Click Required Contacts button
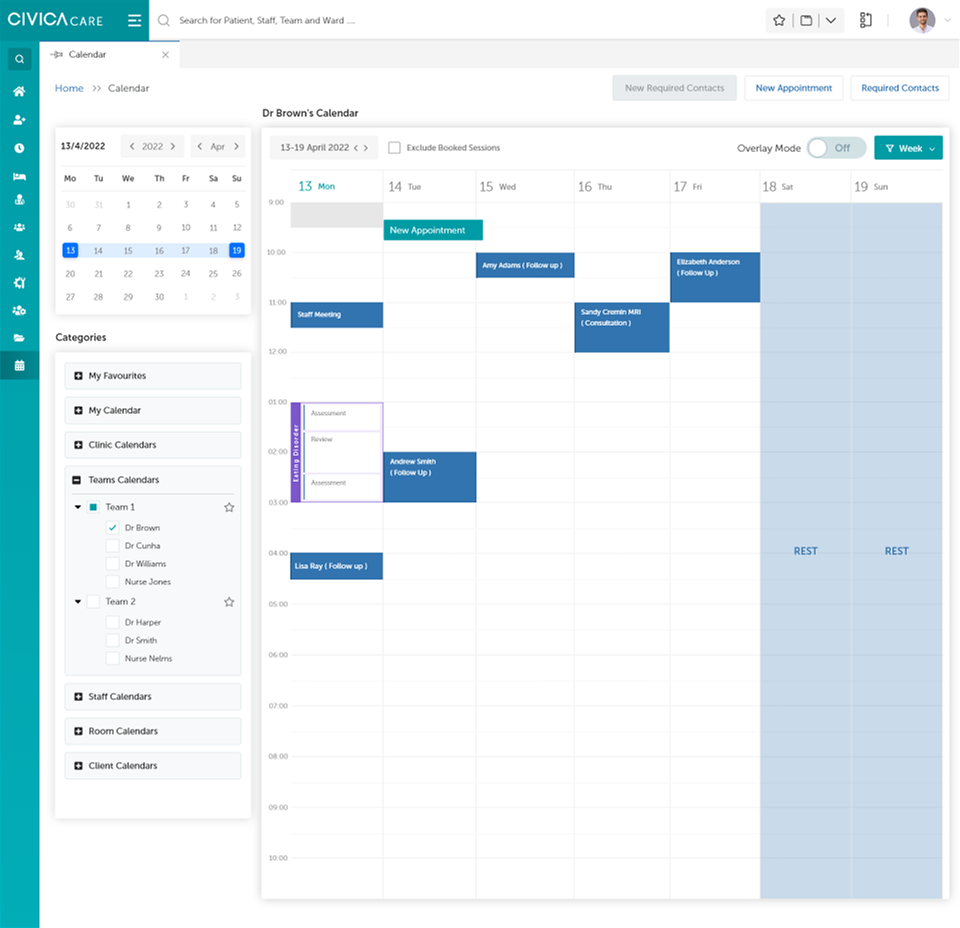Viewport: 960px width, 928px height. pyautogui.click(x=899, y=88)
